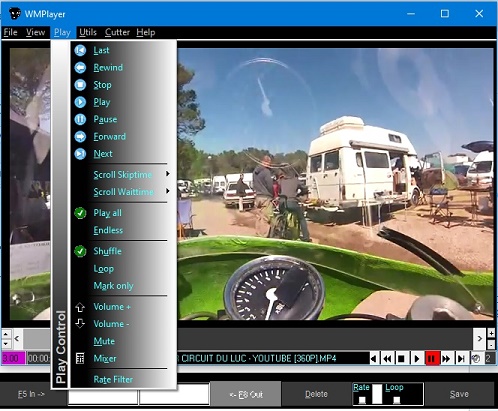Click the Volume + up-arrow icon
This screenshot has height=411, width=498.
[x=80, y=307]
